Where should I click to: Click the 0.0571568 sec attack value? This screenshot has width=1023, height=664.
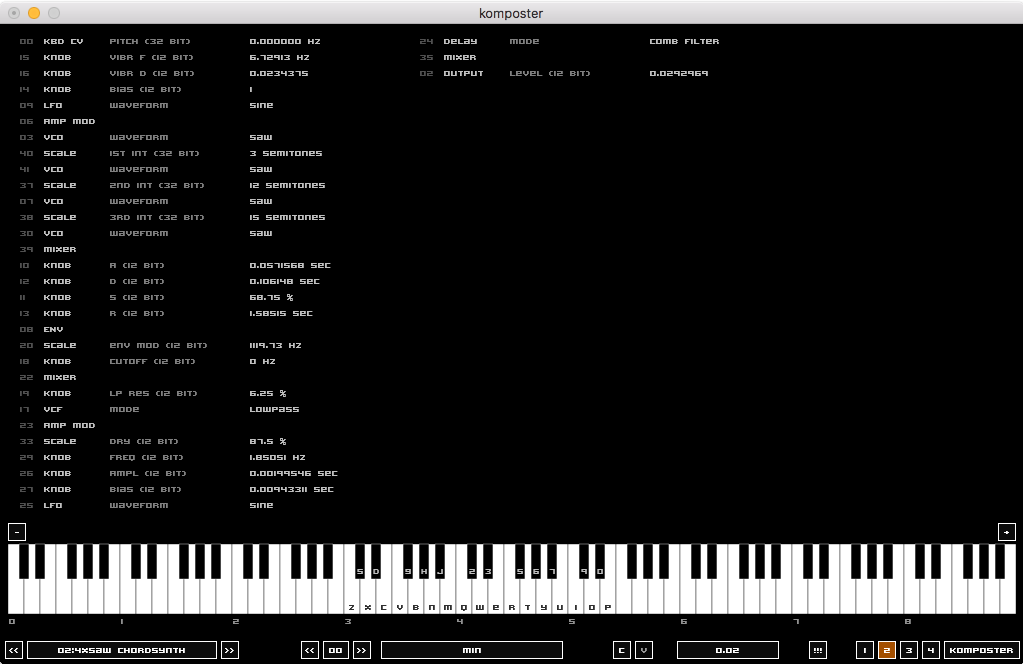point(290,265)
